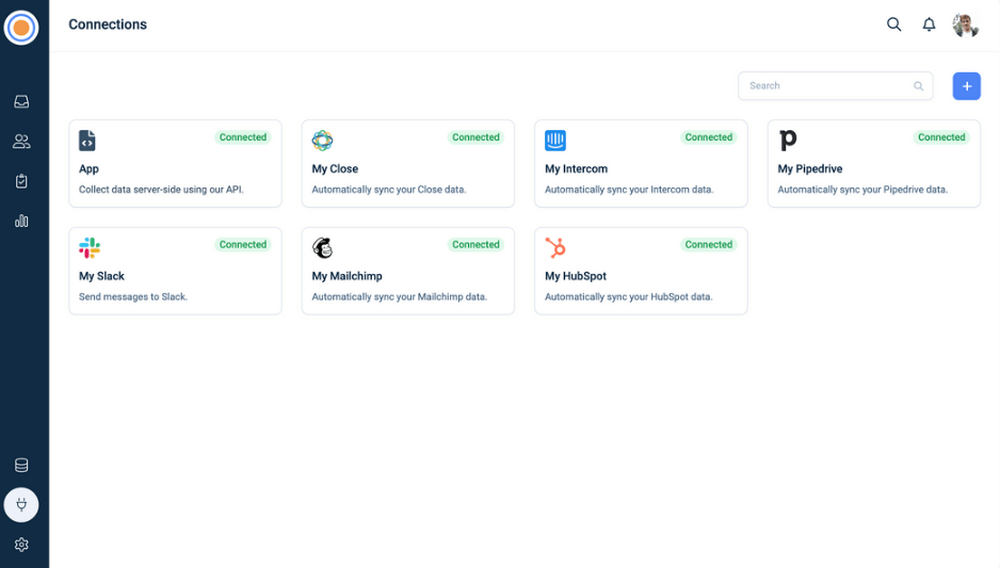This screenshot has width=1000, height=568.
Task: Click the blue add connection button
Action: tap(966, 86)
